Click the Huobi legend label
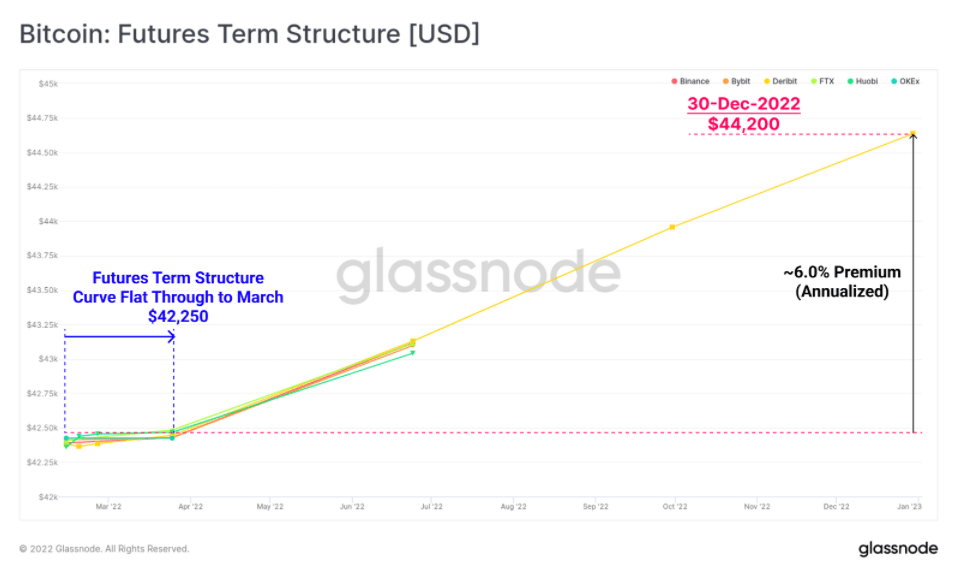This screenshot has height=575, width=954. coord(866,81)
